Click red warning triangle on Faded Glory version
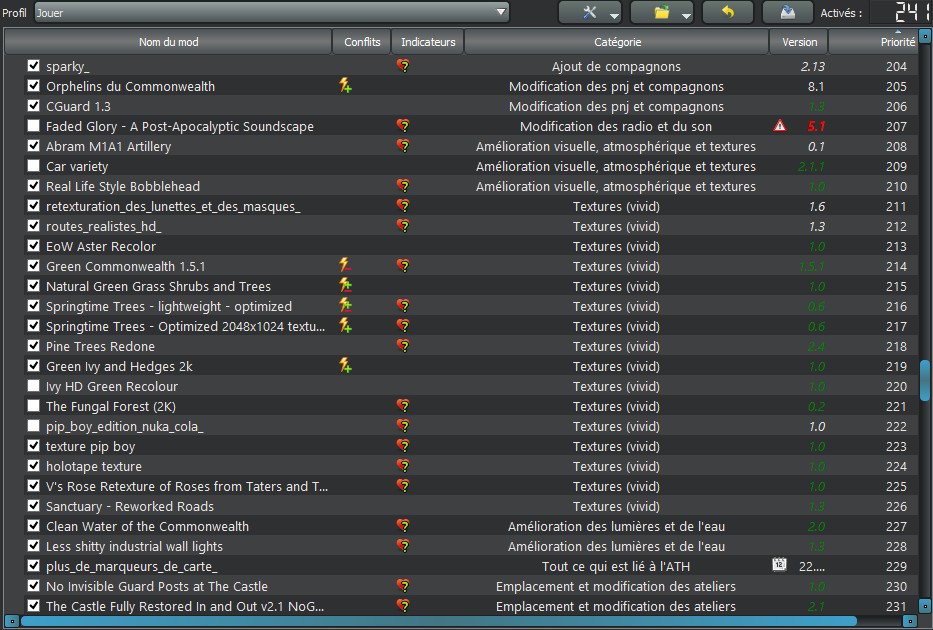 coord(779,126)
